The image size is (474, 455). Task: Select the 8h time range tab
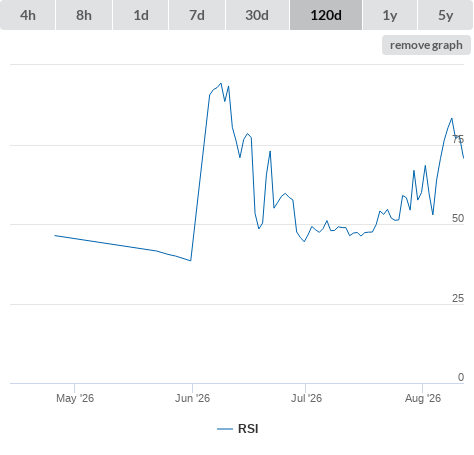click(x=84, y=15)
